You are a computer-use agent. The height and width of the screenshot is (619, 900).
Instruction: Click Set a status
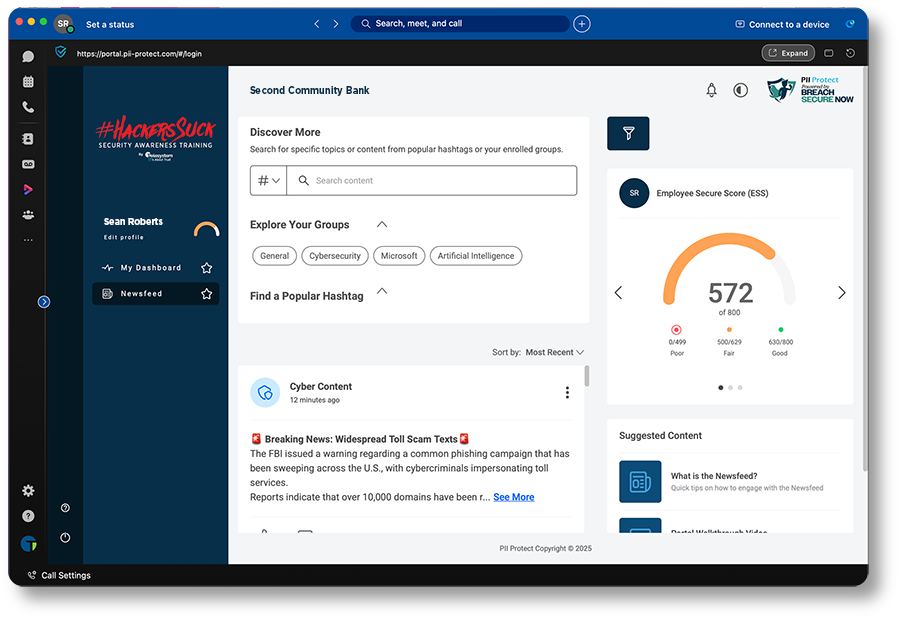click(110, 24)
